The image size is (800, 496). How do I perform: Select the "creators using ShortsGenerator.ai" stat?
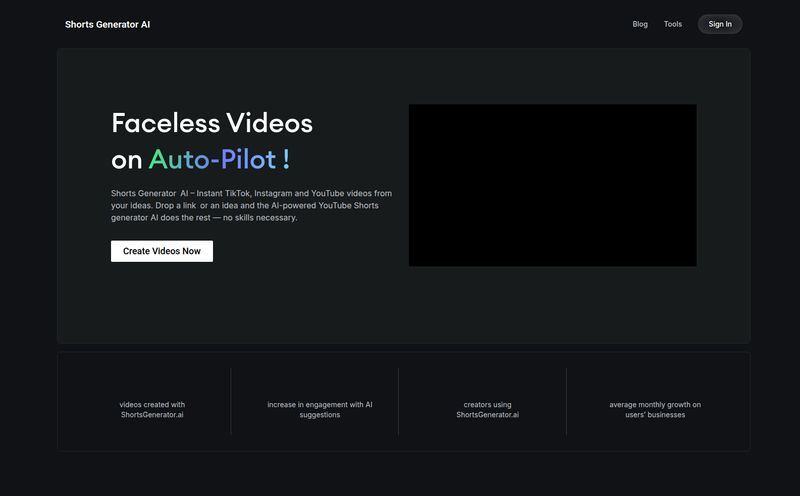[488, 409]
